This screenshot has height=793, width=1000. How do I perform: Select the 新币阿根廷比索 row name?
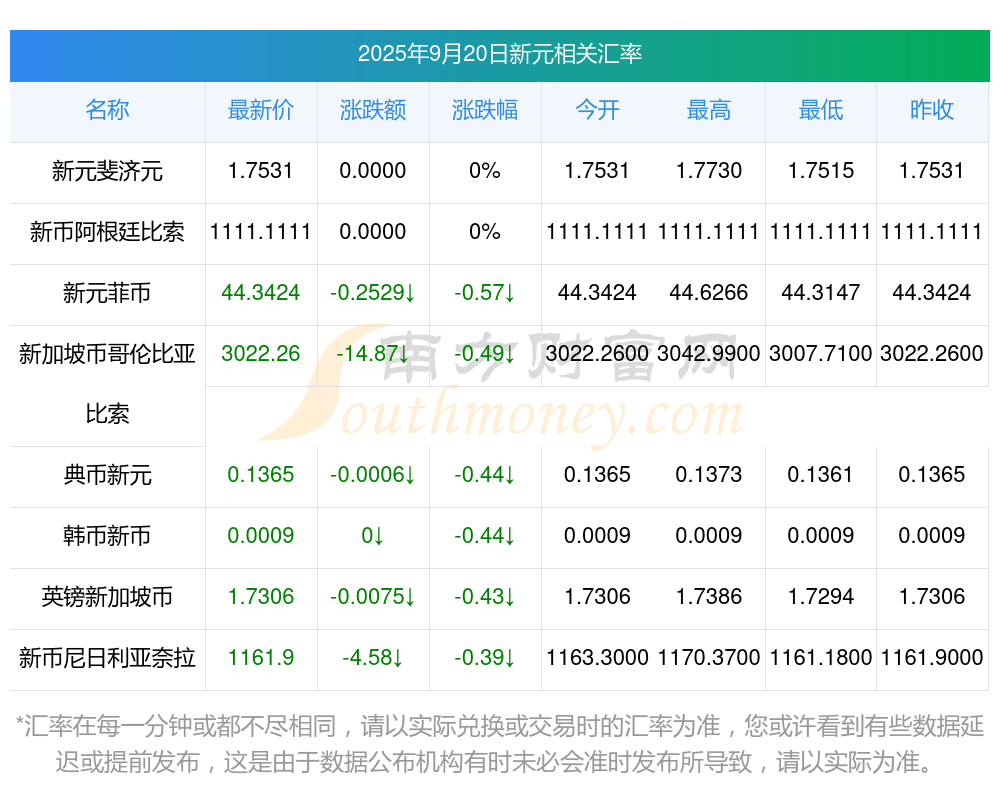[x=107, y=232]
